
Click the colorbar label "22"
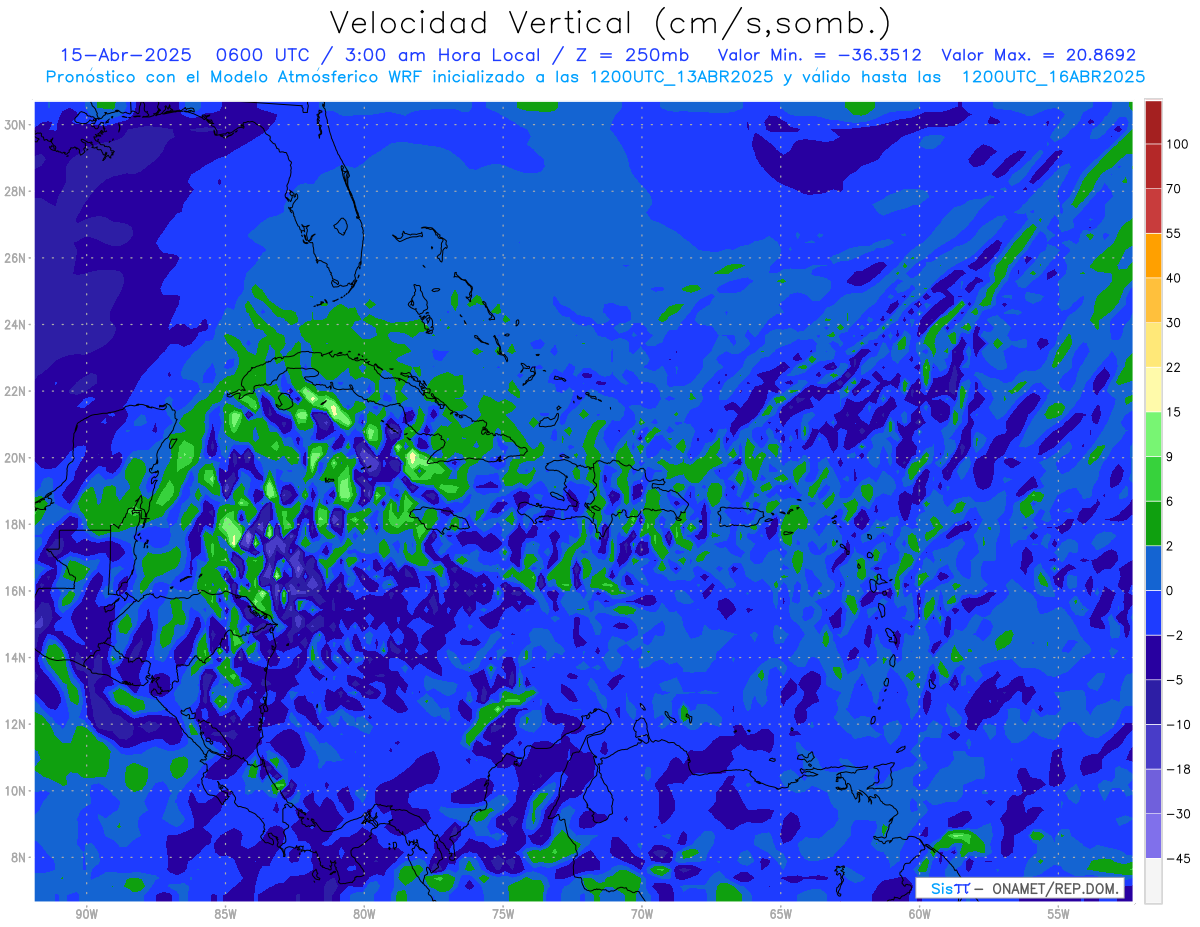tap(1174, 367)
